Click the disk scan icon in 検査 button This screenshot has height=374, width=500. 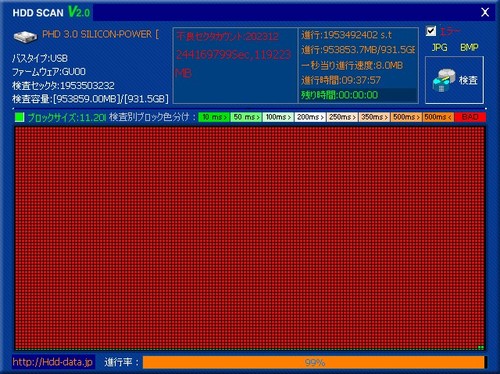click(x=444, y=80)
